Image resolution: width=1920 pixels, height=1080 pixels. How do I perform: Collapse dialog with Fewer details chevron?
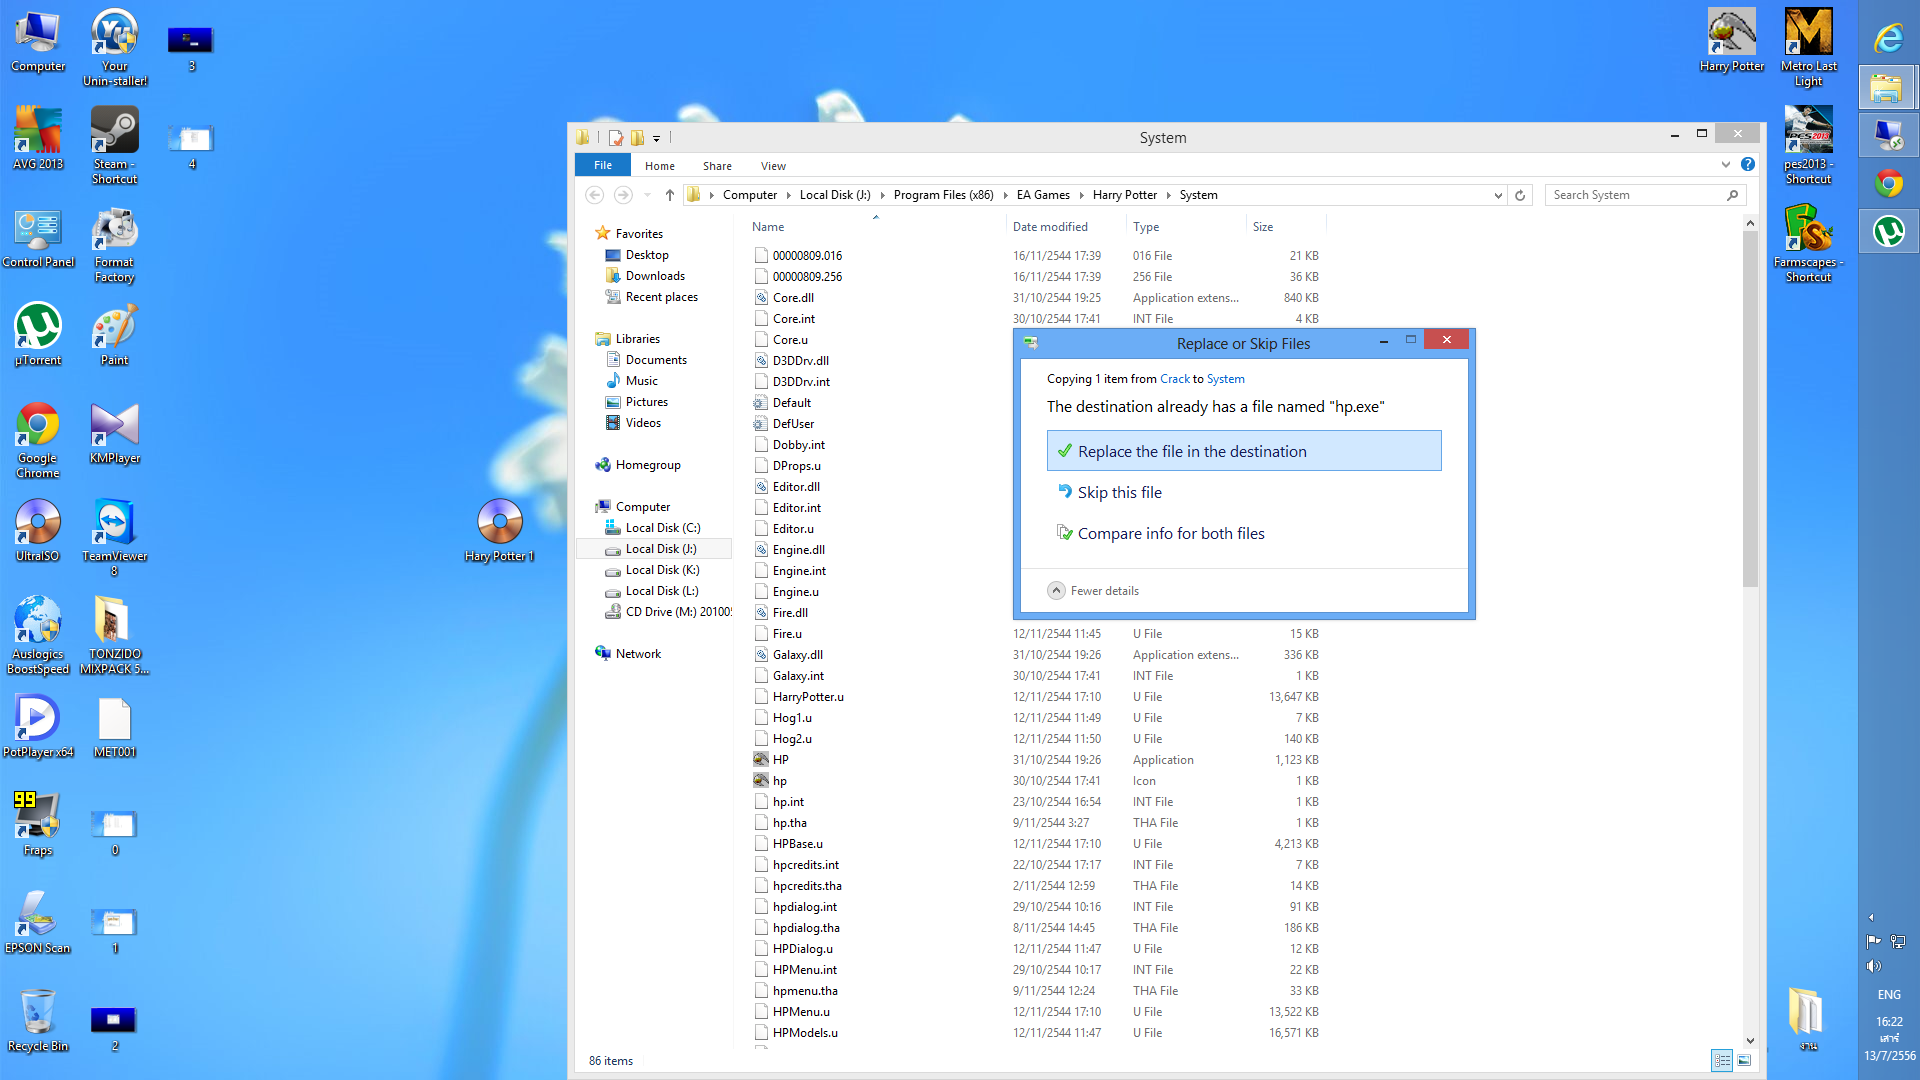[1056, 590]
